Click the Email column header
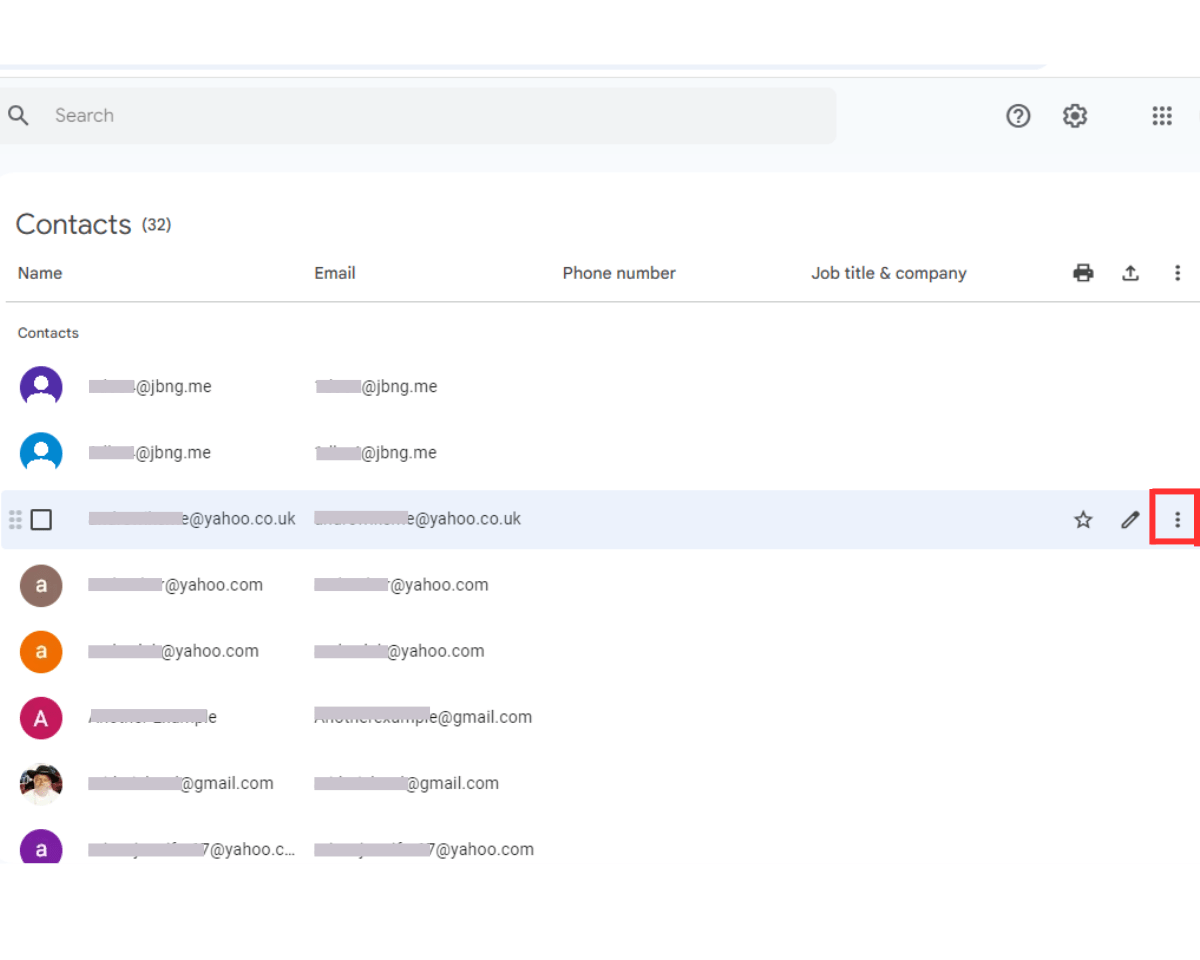Screen dimensions: 1200x960 pos(335,273)
